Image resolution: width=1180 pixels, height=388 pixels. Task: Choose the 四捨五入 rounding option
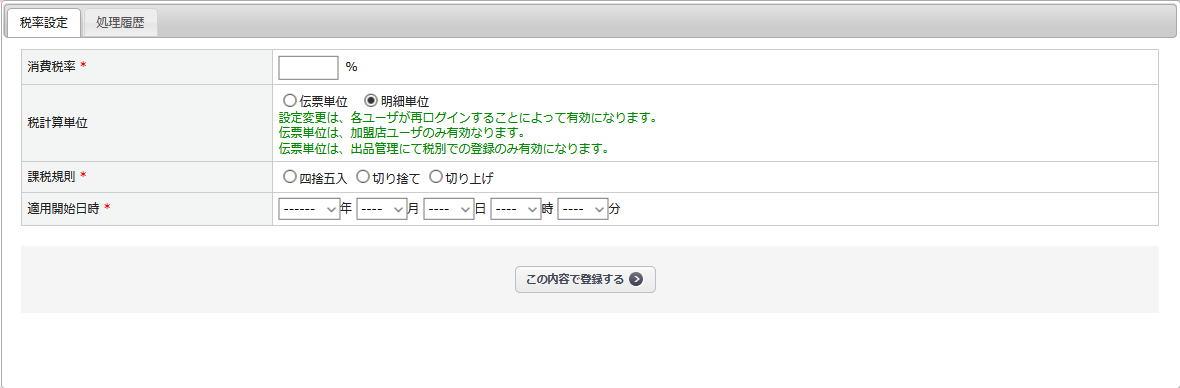point(290,177)
